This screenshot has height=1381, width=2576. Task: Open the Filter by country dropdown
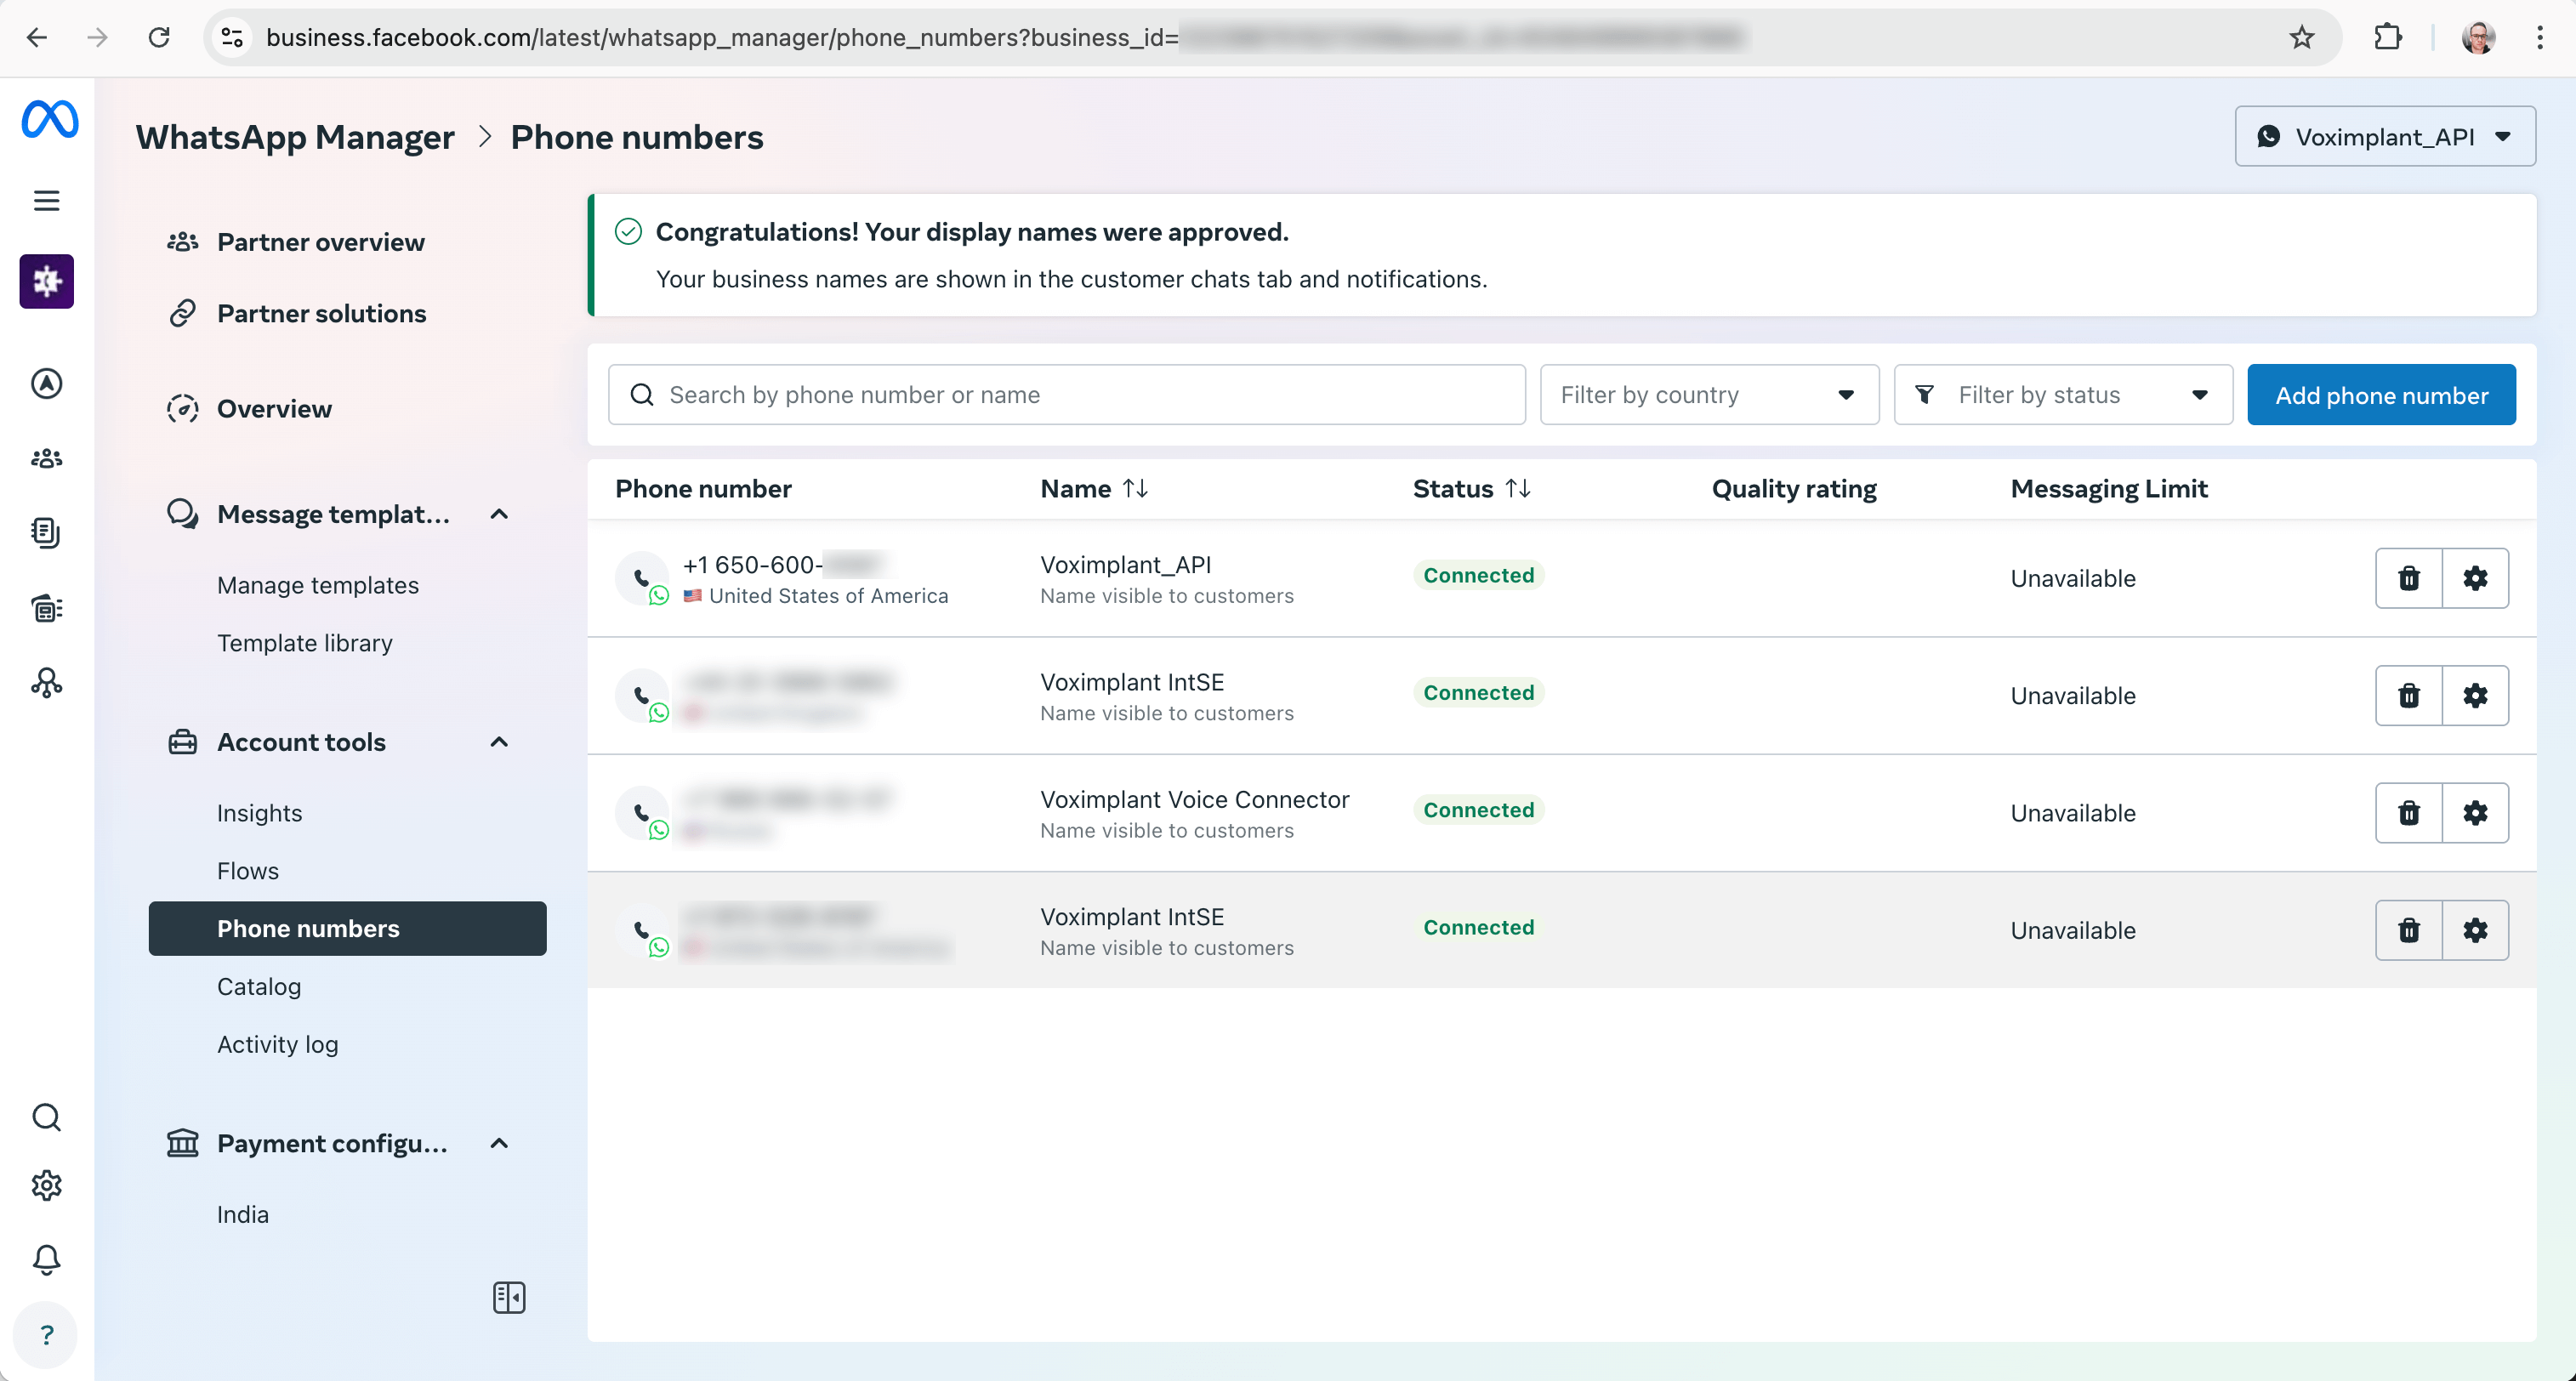1708,395
